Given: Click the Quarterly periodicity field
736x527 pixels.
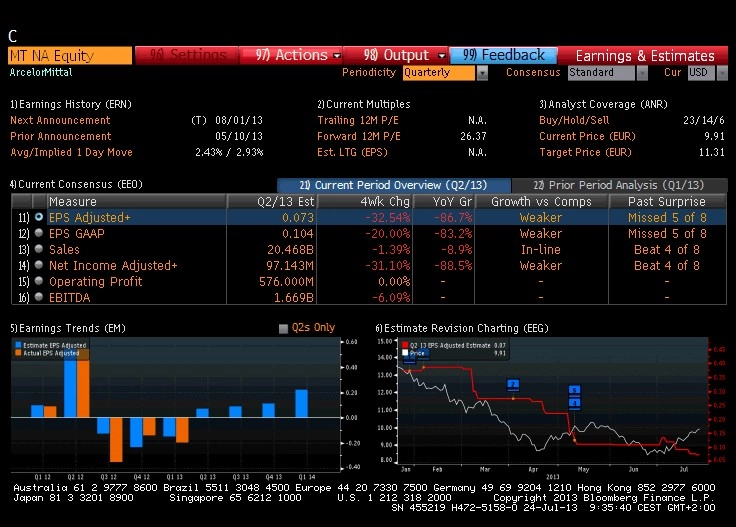Looking at the screenshot, I should click(438, 73).
